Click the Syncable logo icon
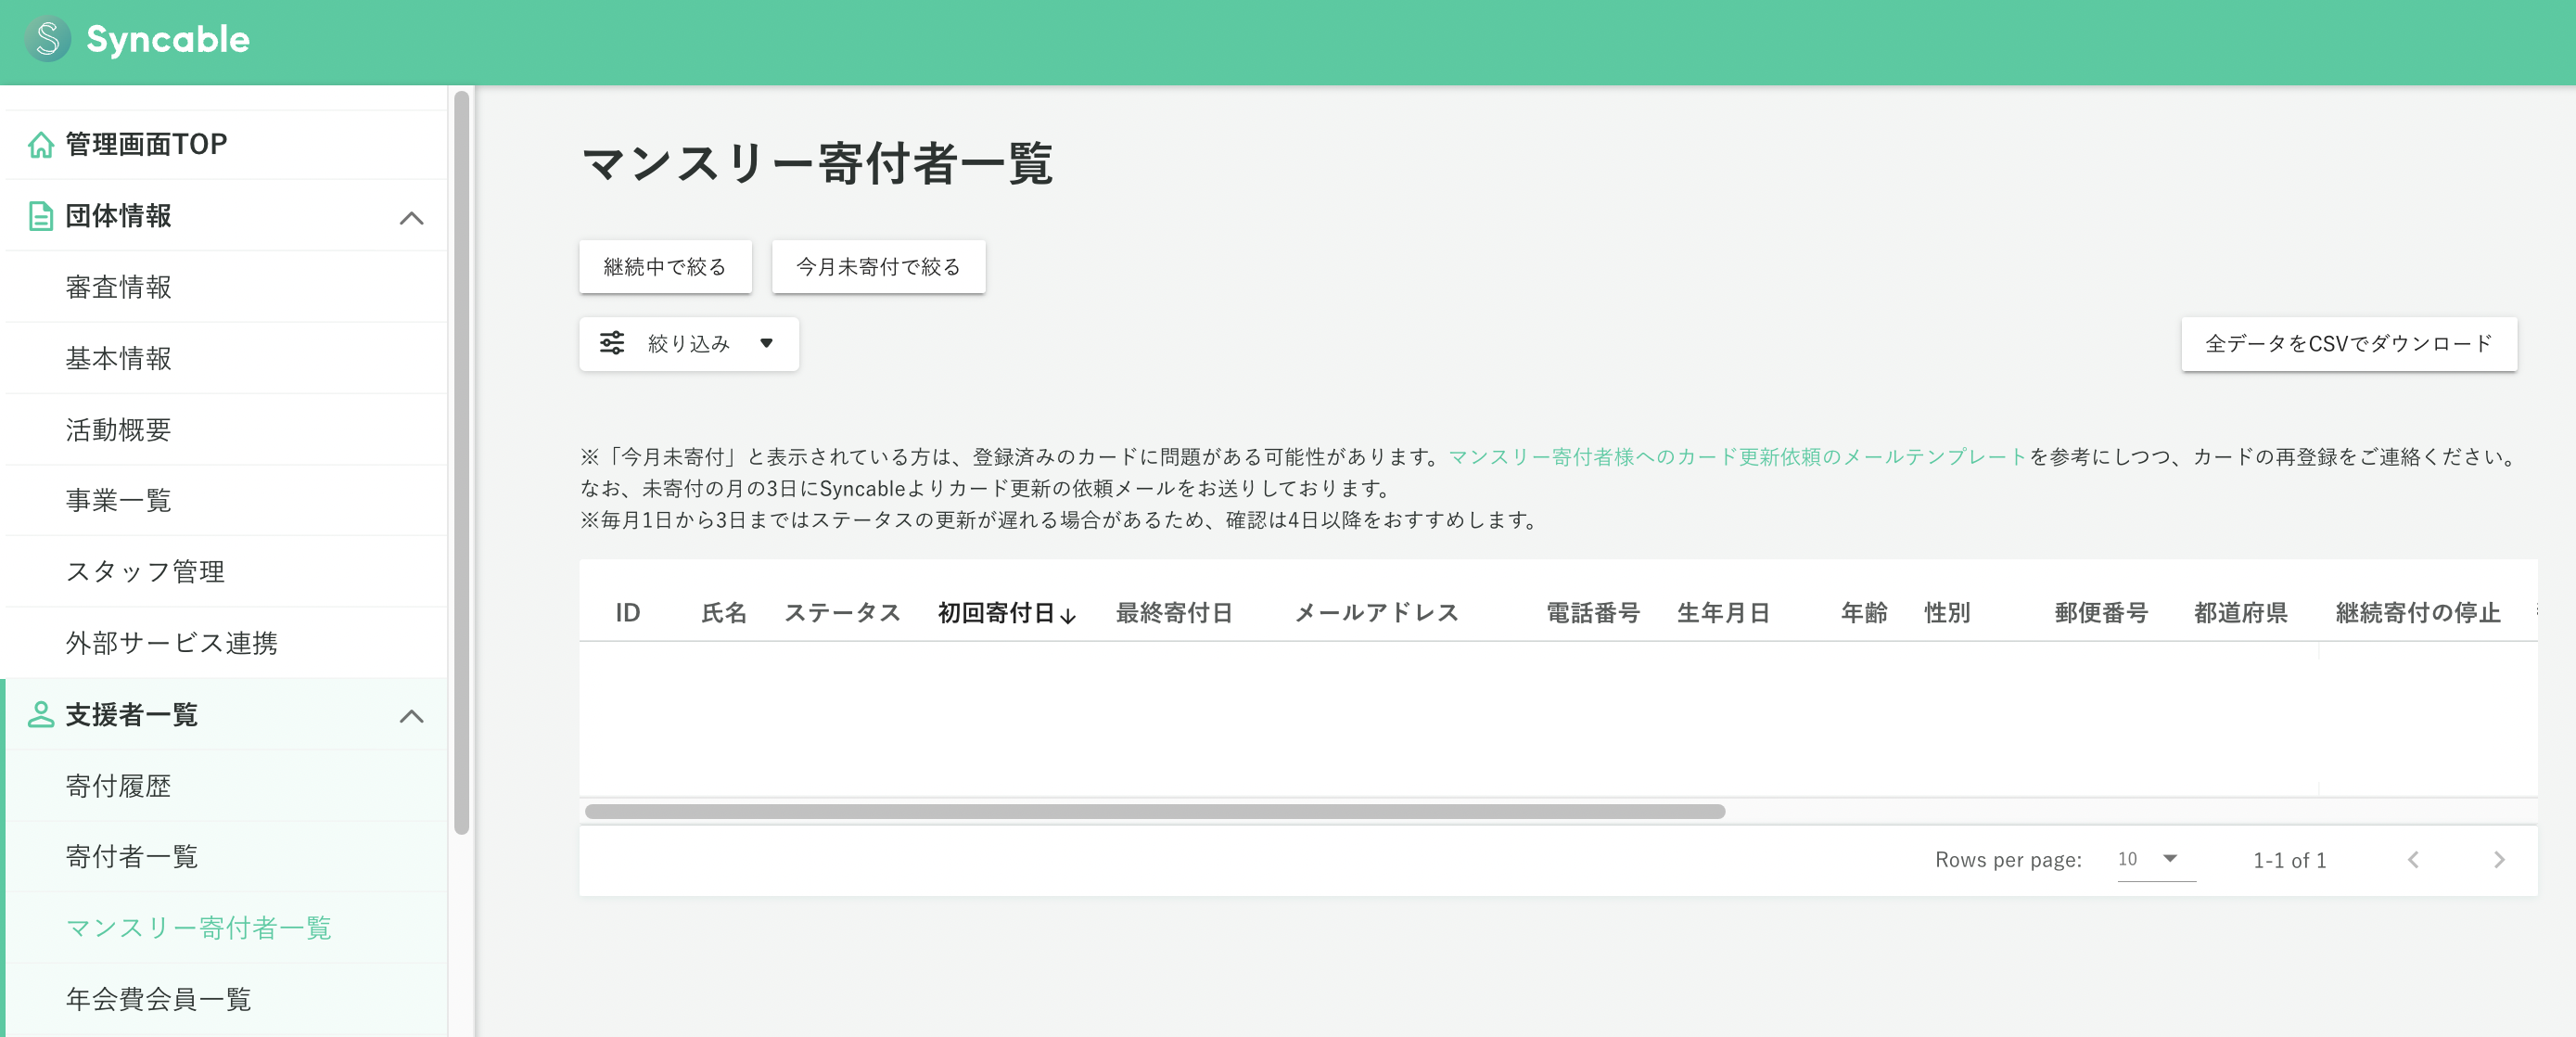The height and width of the screenshot is (1037, 2576). (49, 40)
